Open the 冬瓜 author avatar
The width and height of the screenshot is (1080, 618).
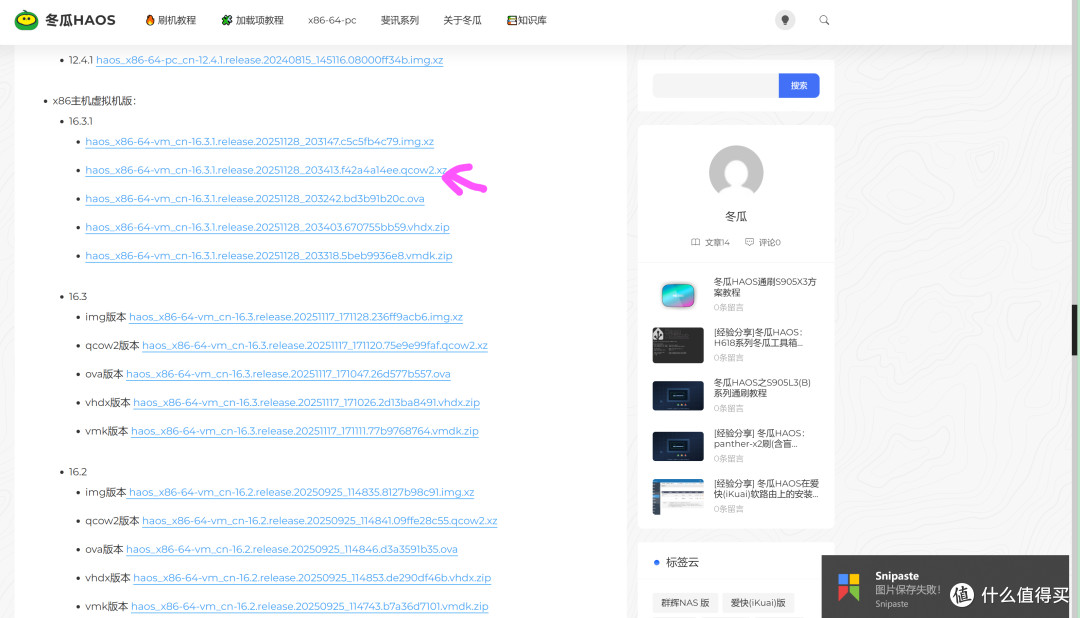736,172
